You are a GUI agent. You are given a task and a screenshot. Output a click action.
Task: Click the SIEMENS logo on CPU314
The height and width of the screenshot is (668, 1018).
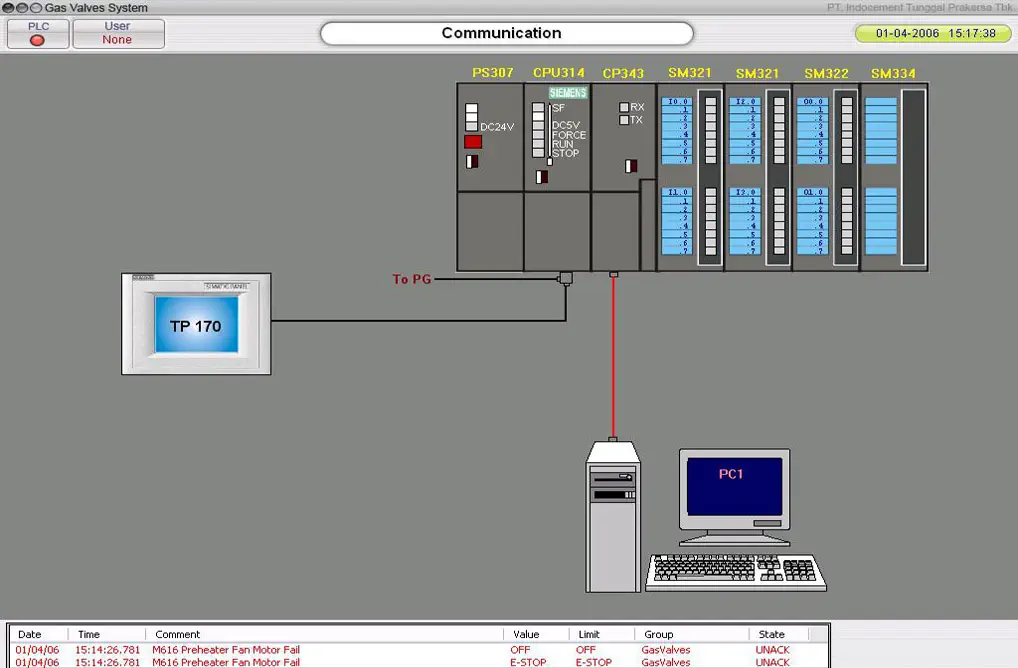[568, 93]
